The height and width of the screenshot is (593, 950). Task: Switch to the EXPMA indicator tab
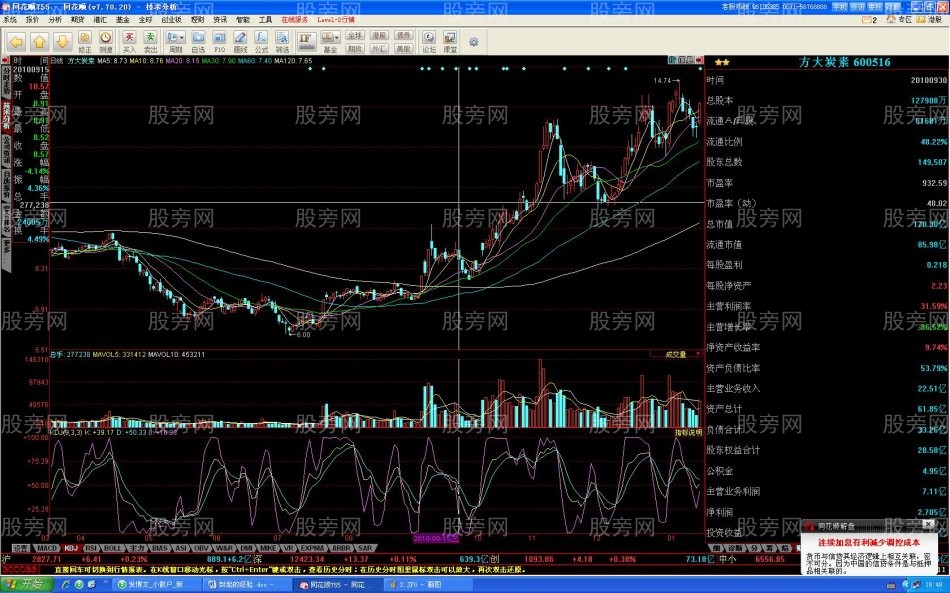pyautogui.click(x=313, y=548)
